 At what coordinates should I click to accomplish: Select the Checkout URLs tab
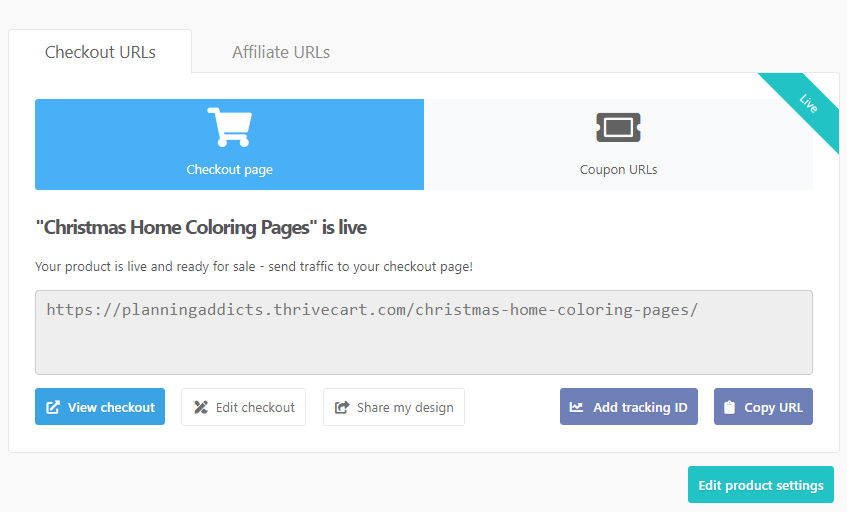point(100,52)
